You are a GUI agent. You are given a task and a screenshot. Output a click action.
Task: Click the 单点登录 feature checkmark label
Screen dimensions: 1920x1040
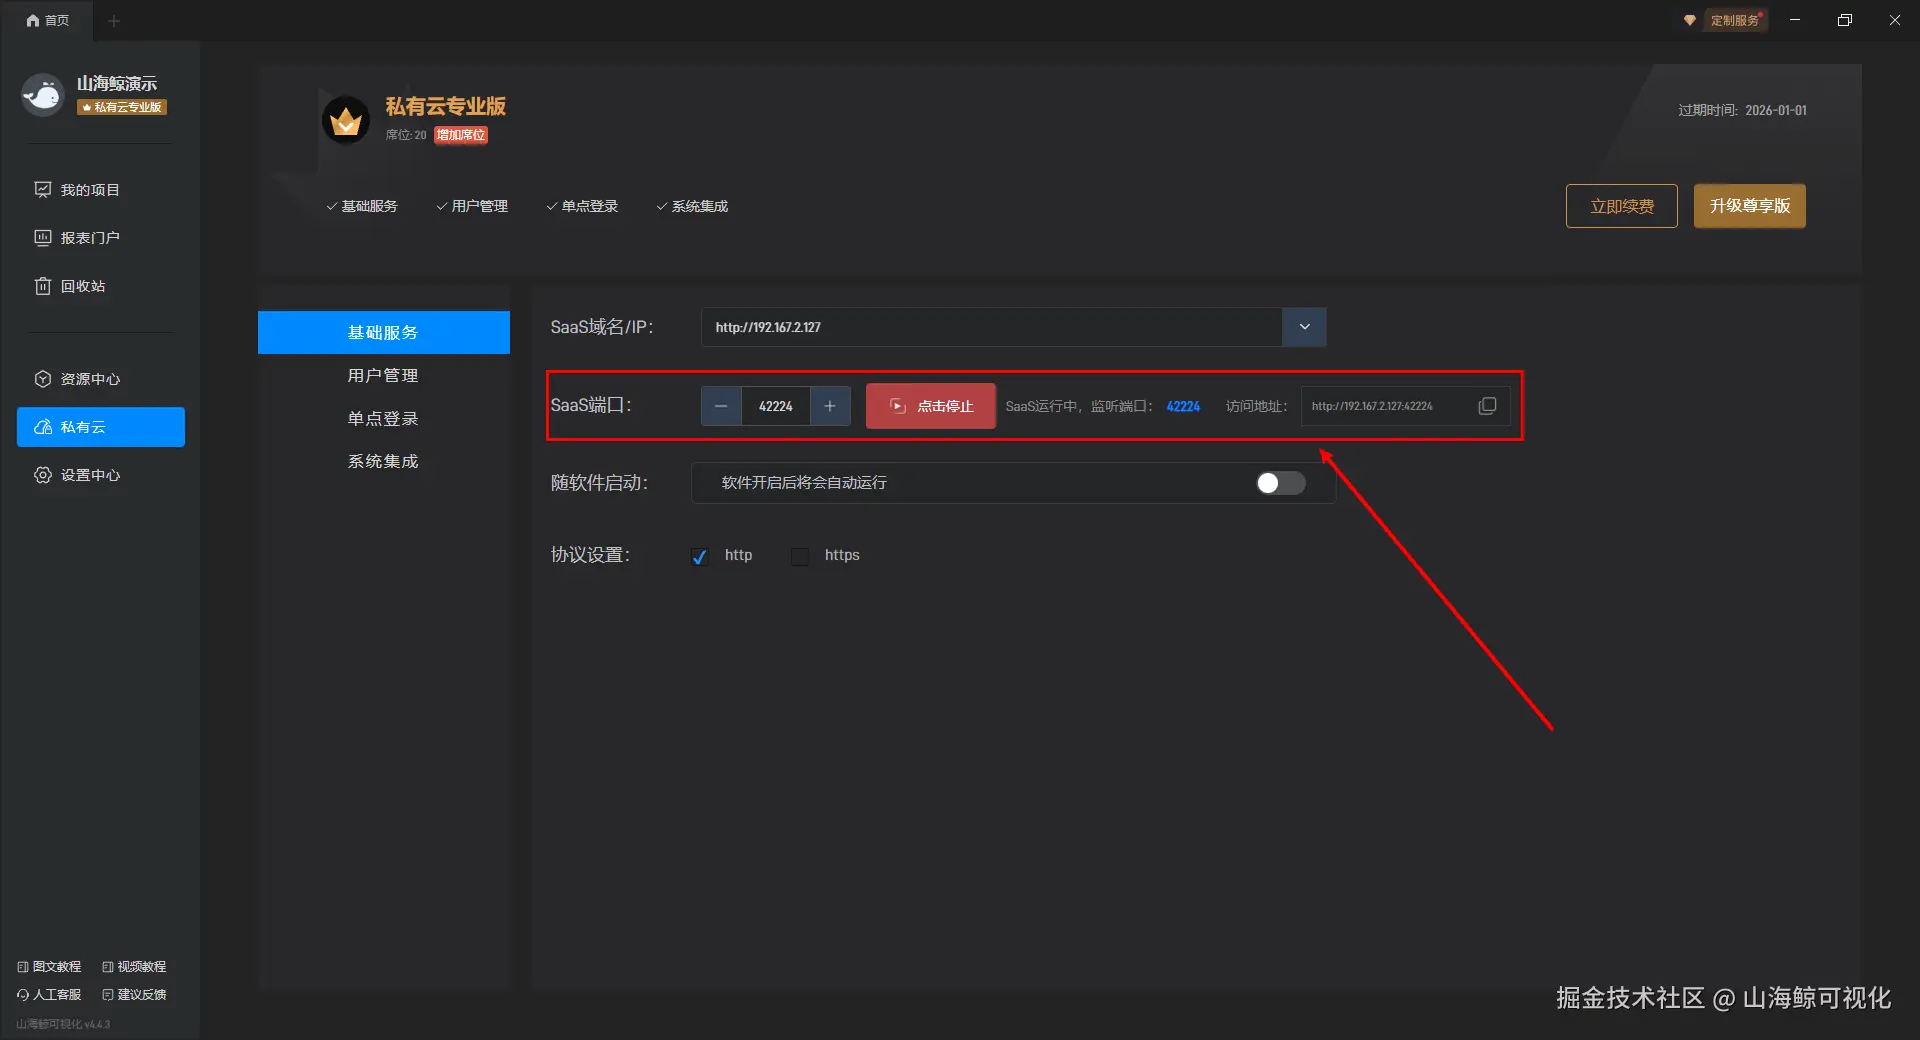point(582,206)
